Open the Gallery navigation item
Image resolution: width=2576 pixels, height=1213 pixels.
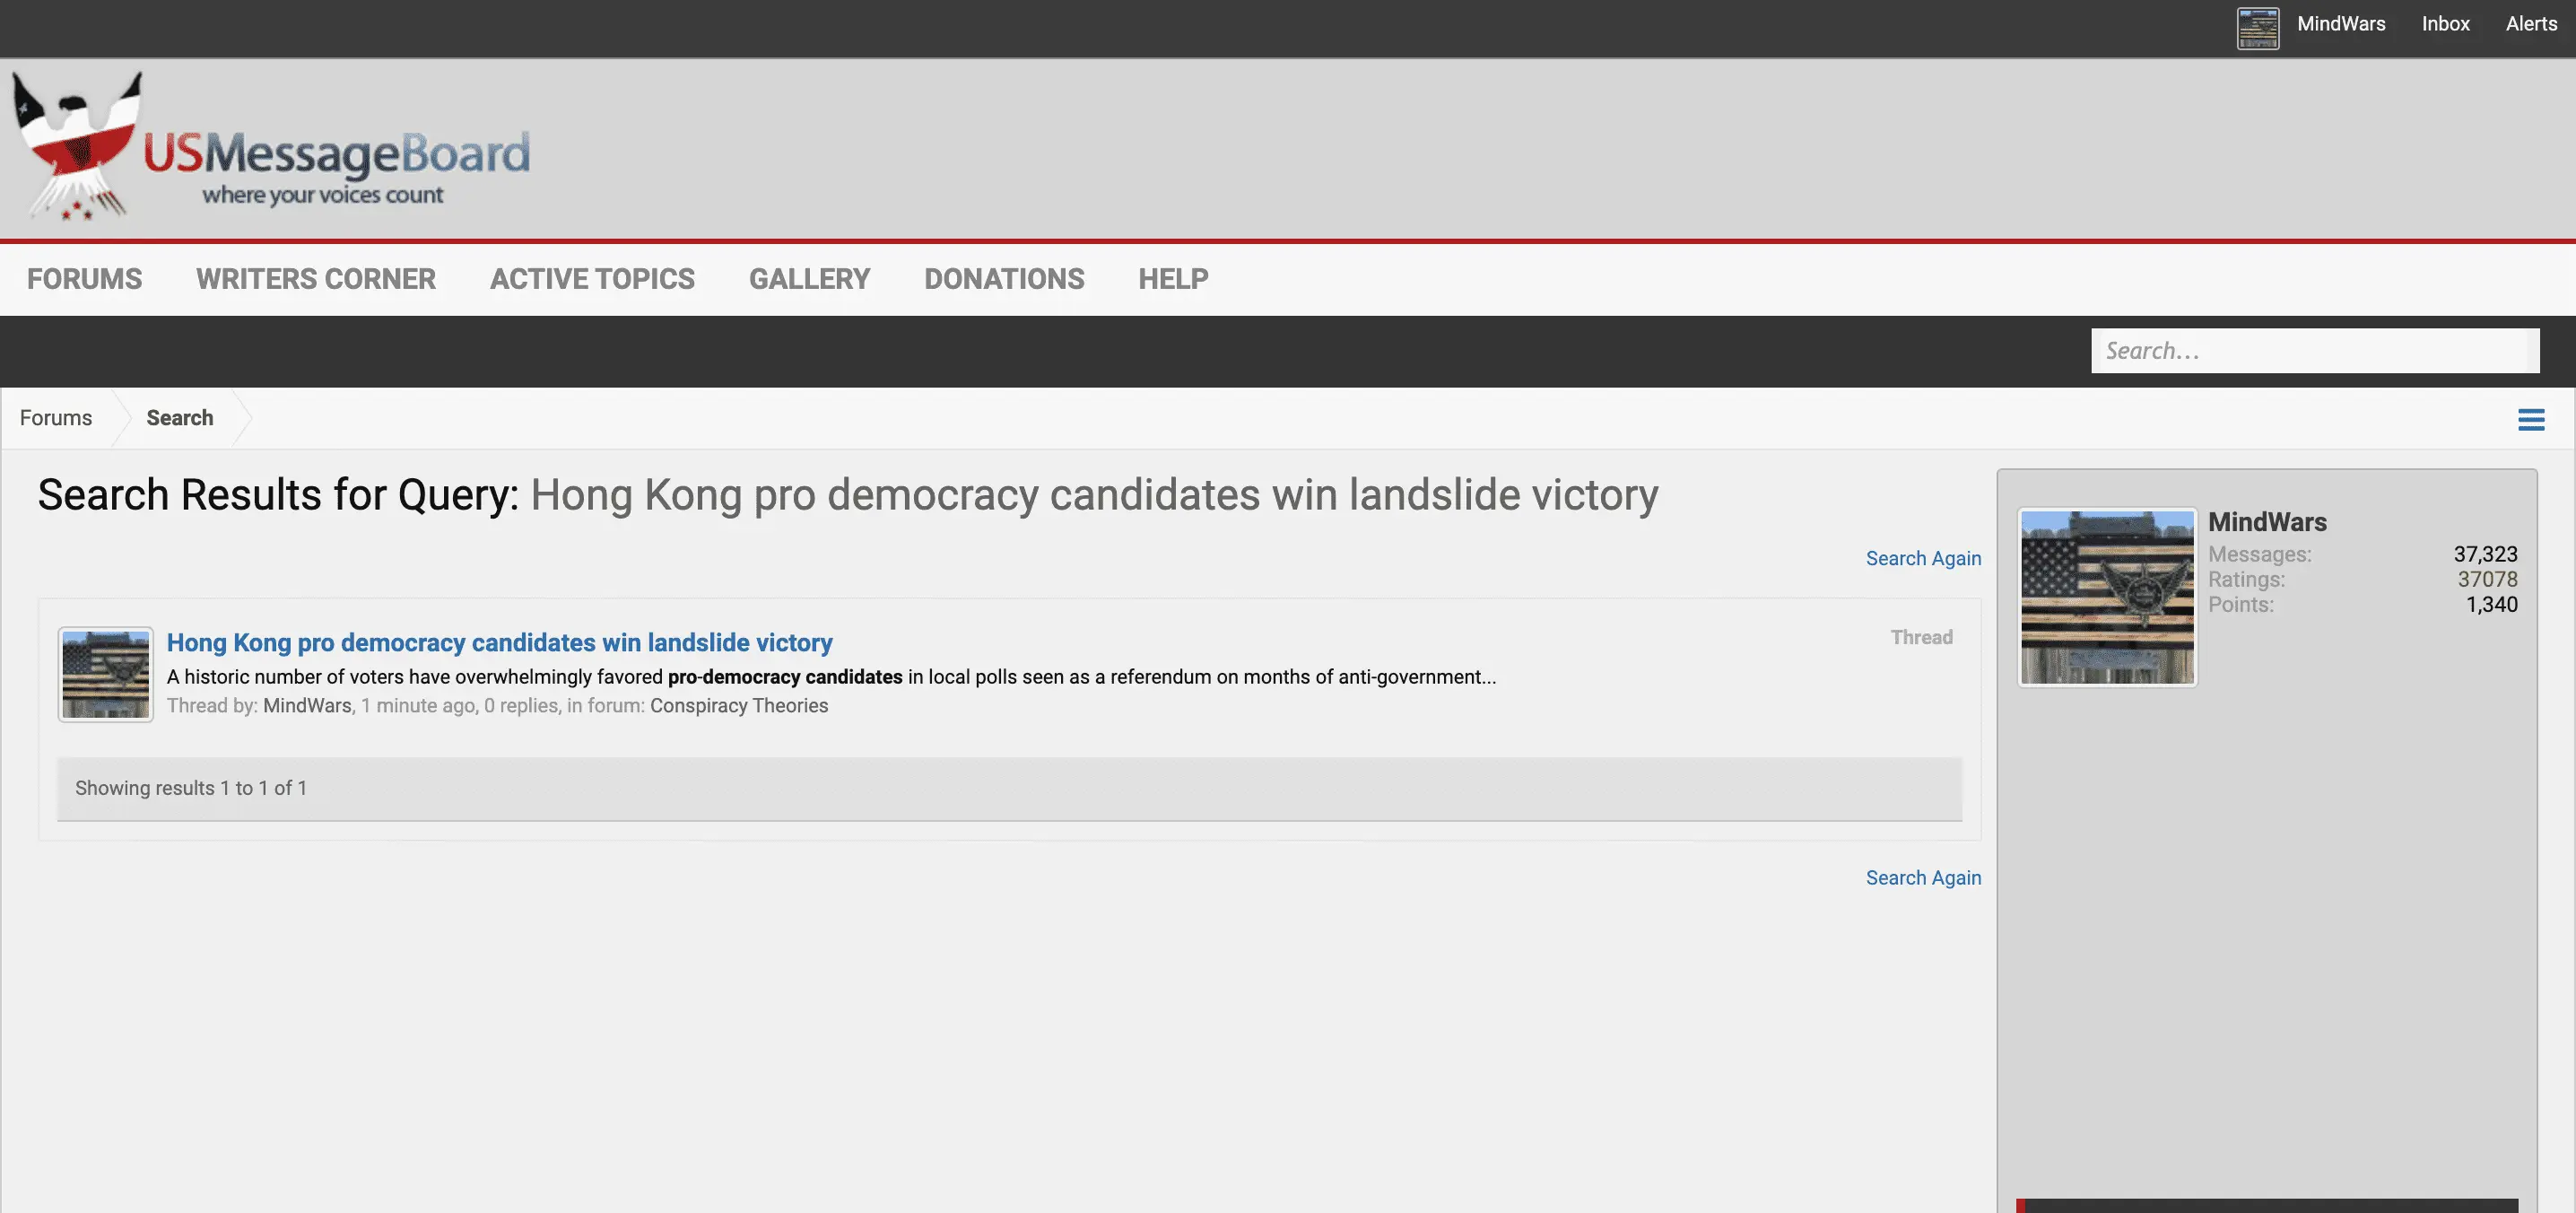(809, 279)
